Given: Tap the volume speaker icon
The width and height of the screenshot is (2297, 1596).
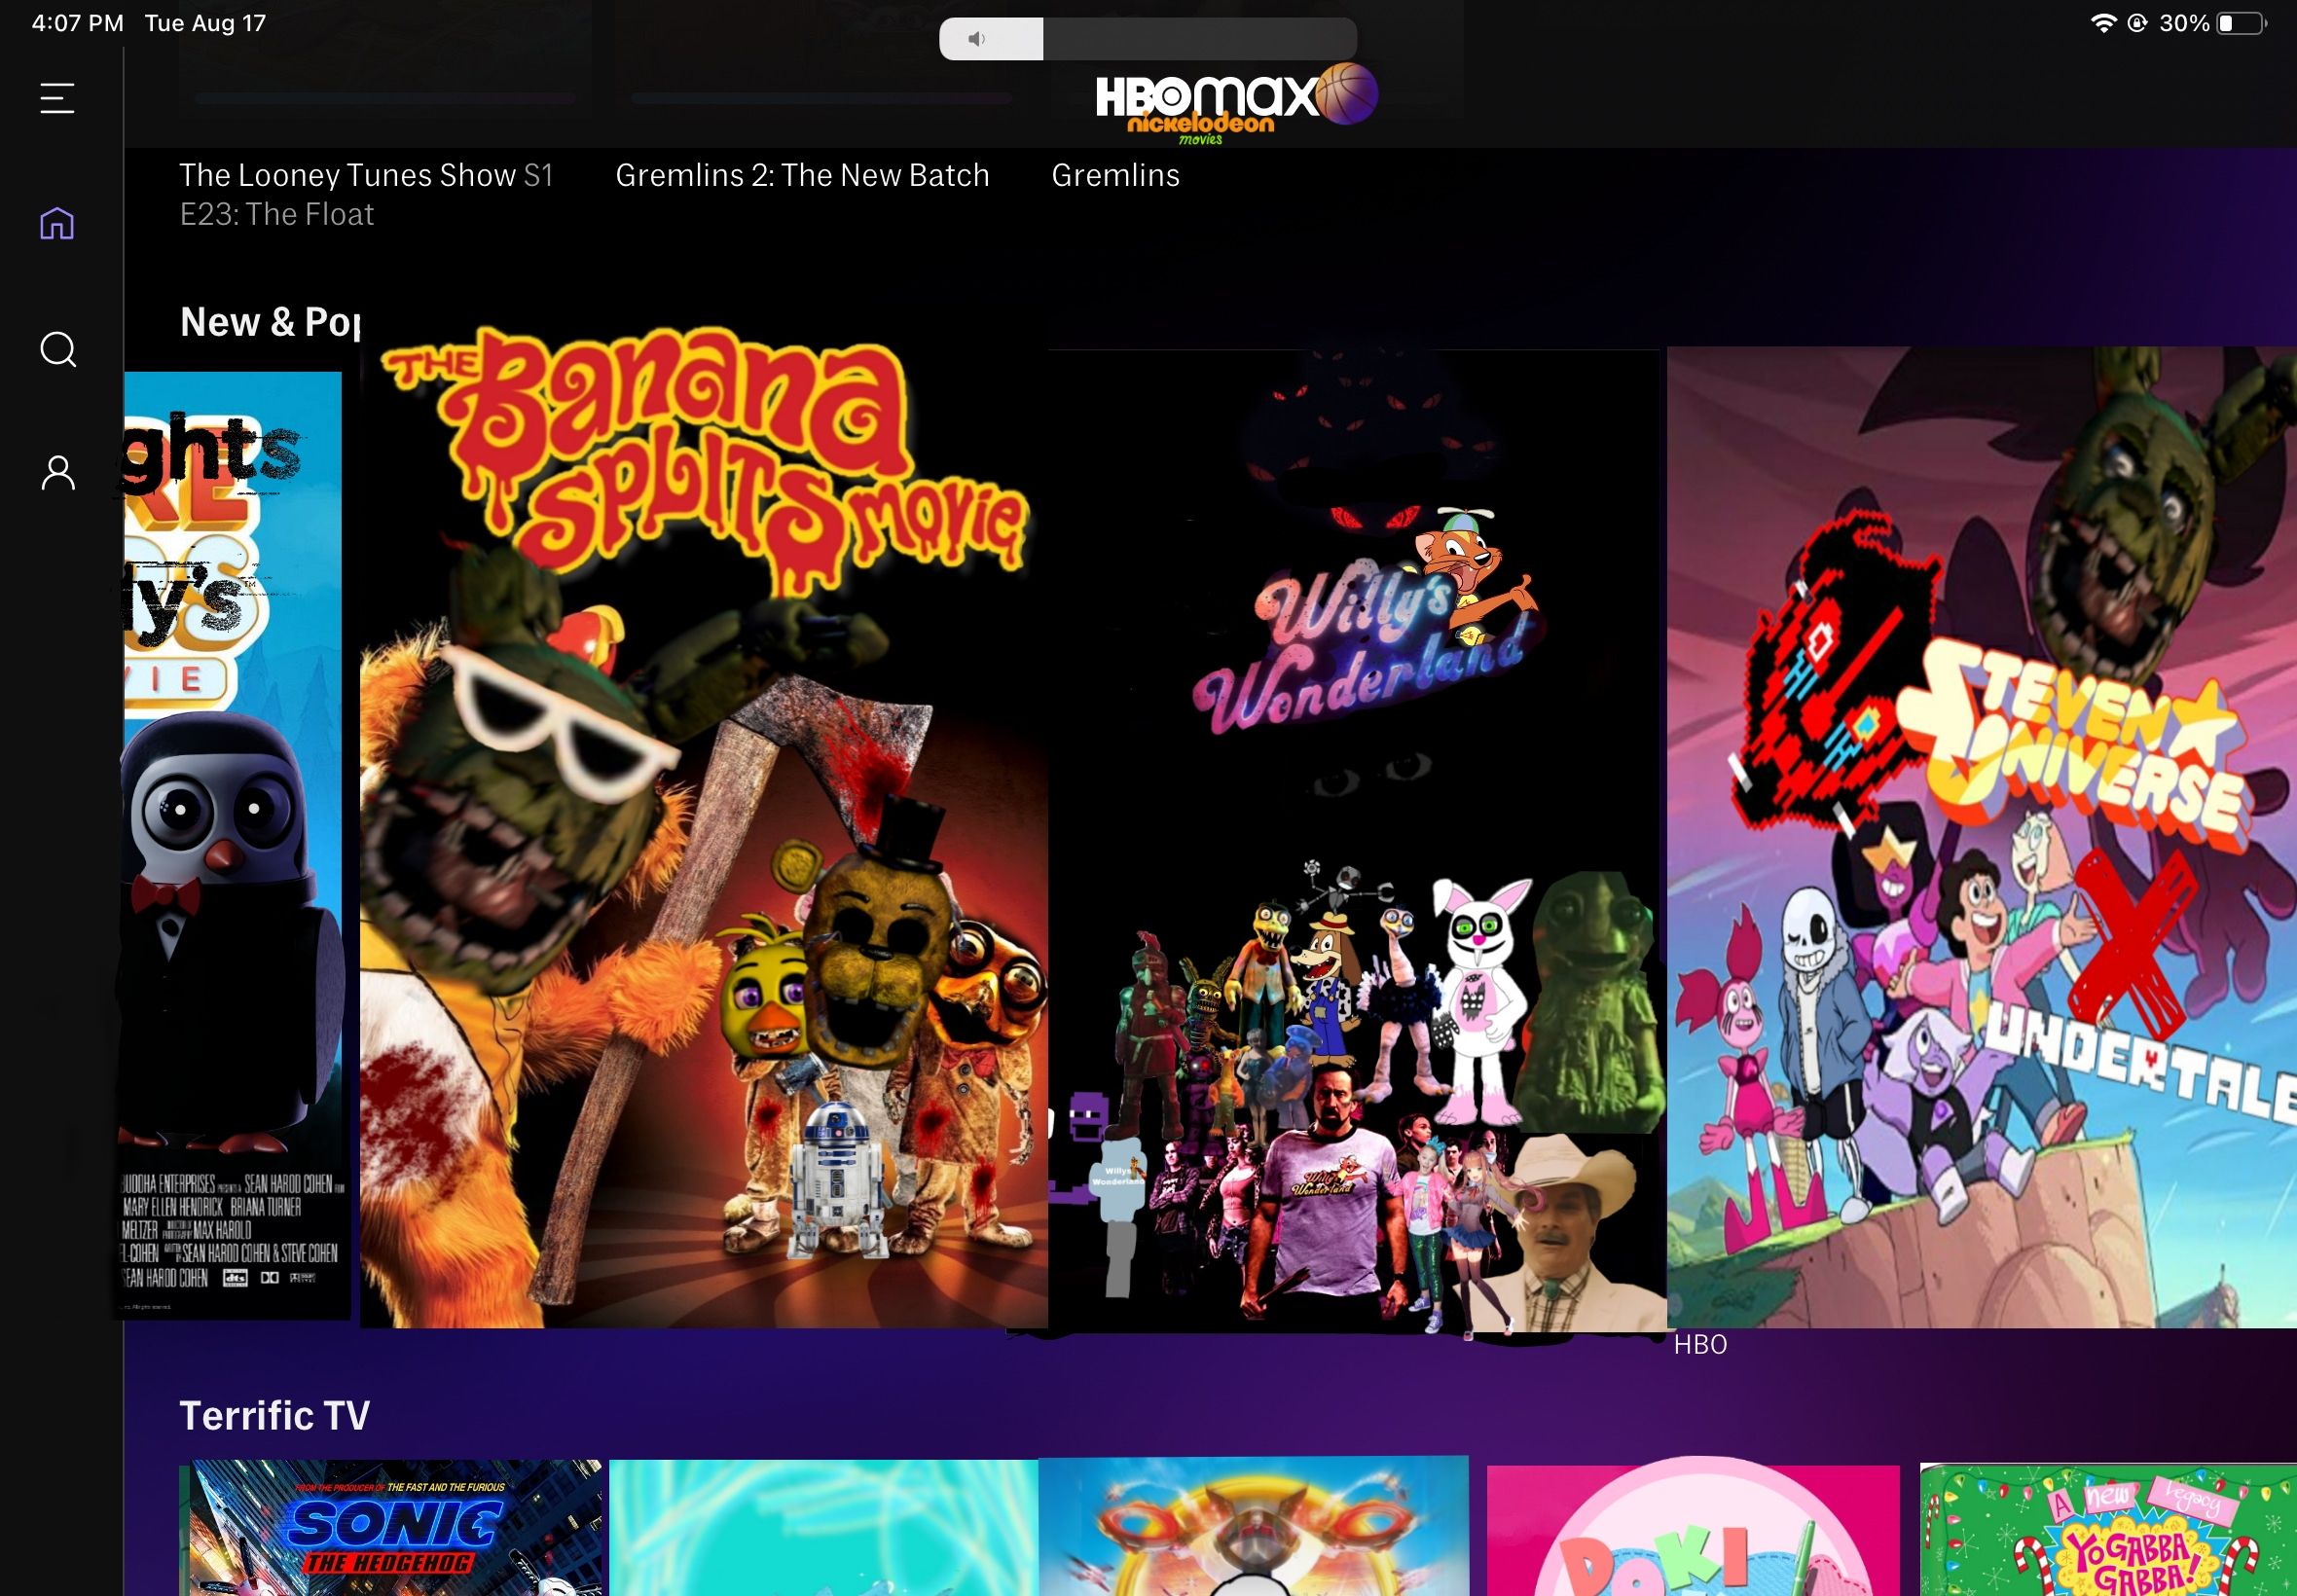Looking at the screenshot, I should coord(977,39).
